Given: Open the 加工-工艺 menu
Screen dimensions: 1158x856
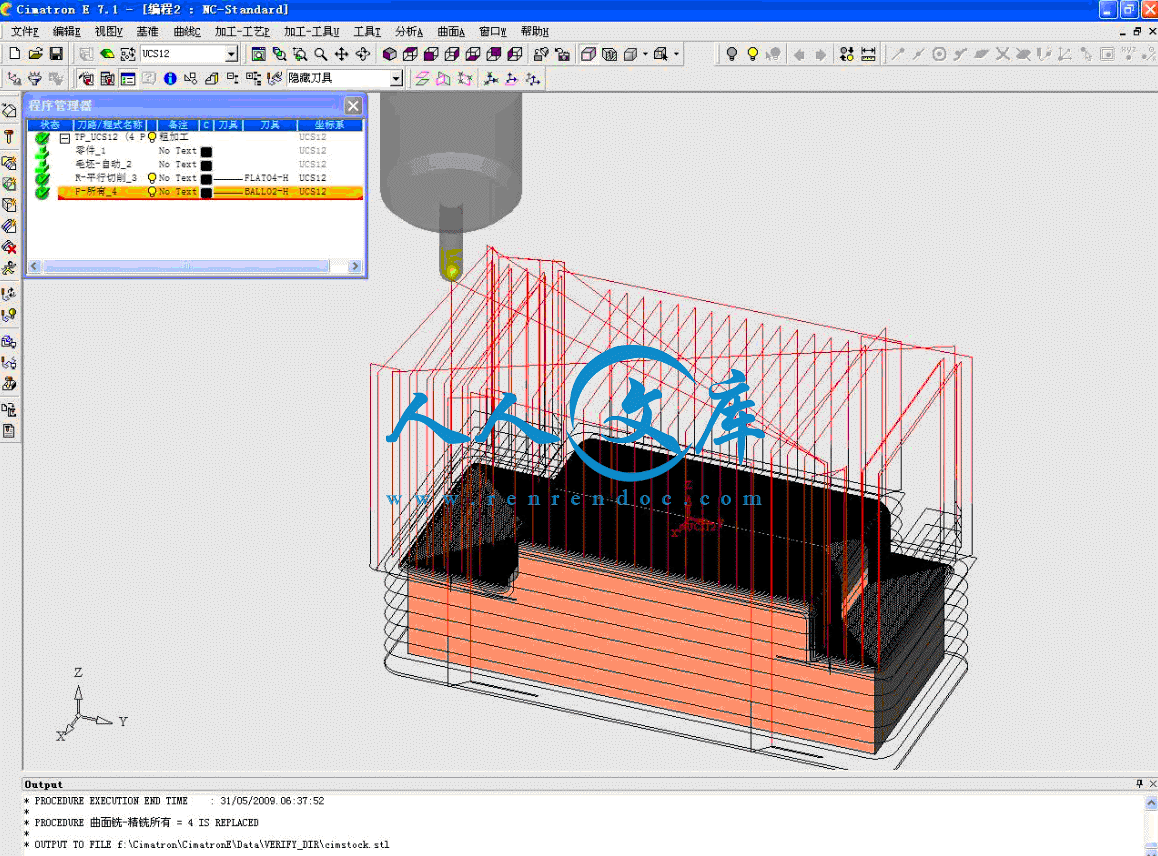Looking at the screenshot, I should click(242, 32).
